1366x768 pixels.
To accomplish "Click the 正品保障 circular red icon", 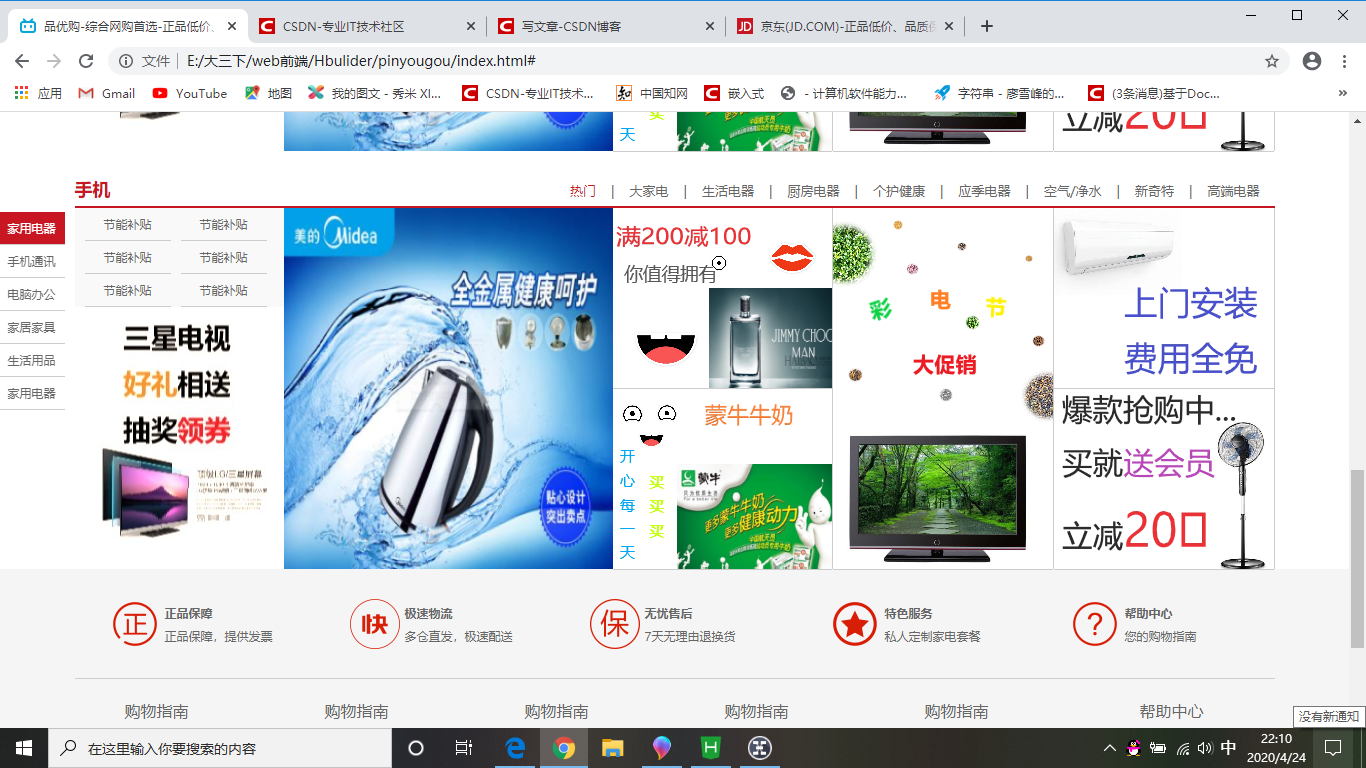I will click(135, 623).
